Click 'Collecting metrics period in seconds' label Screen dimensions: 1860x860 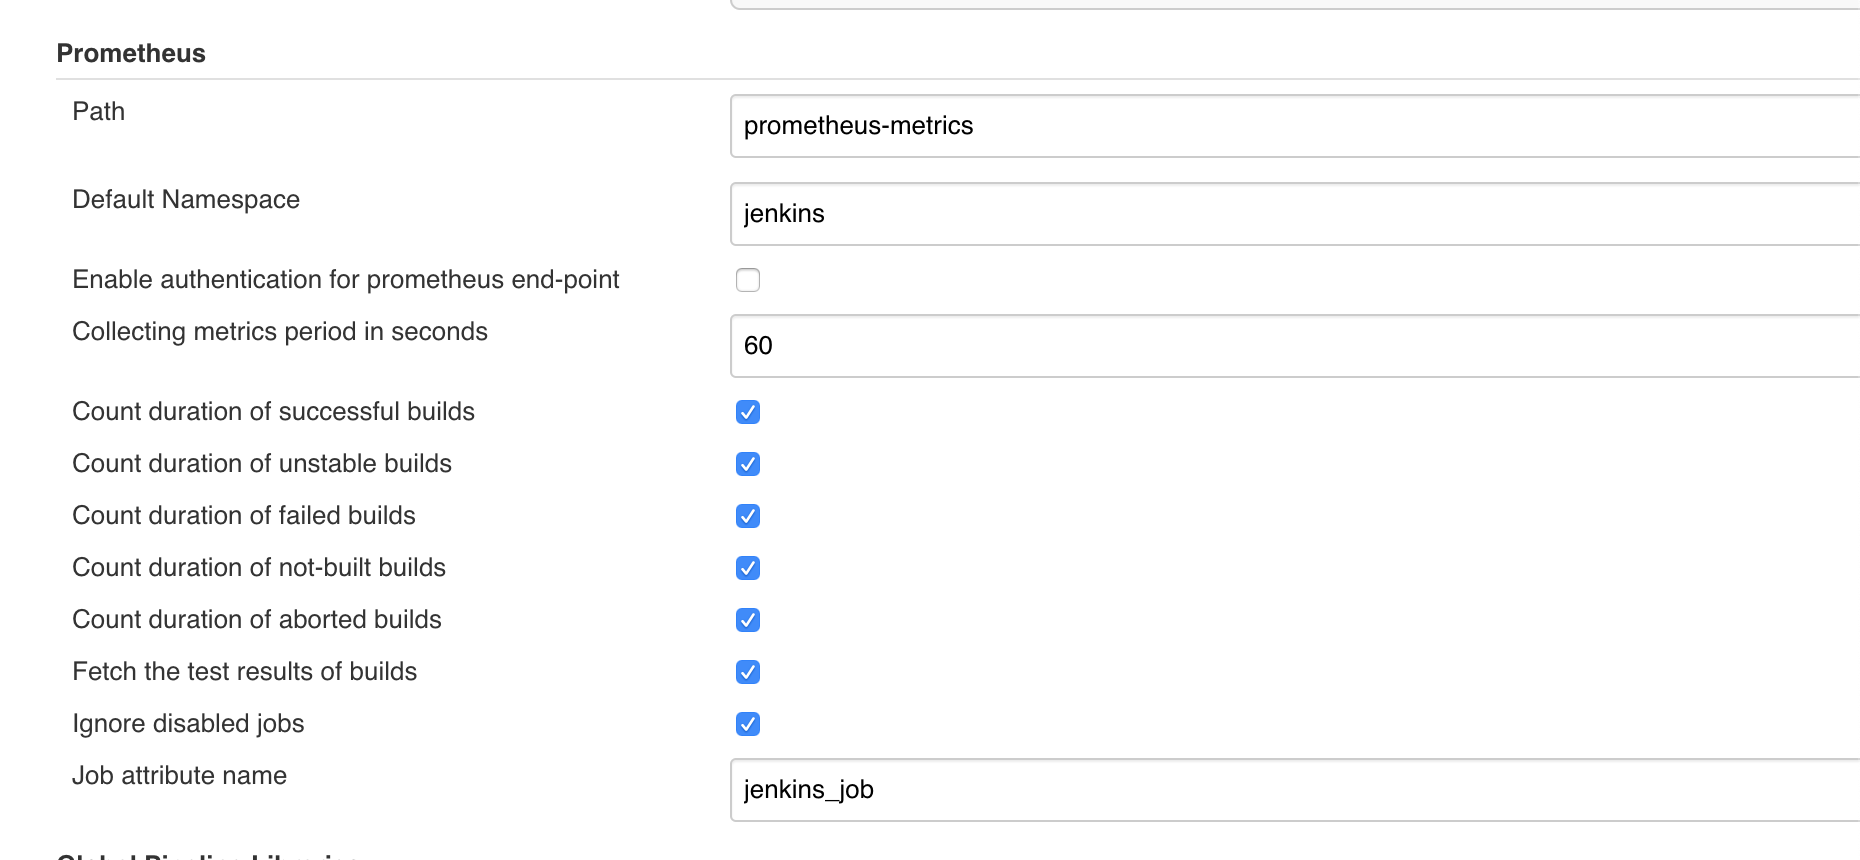280,332
